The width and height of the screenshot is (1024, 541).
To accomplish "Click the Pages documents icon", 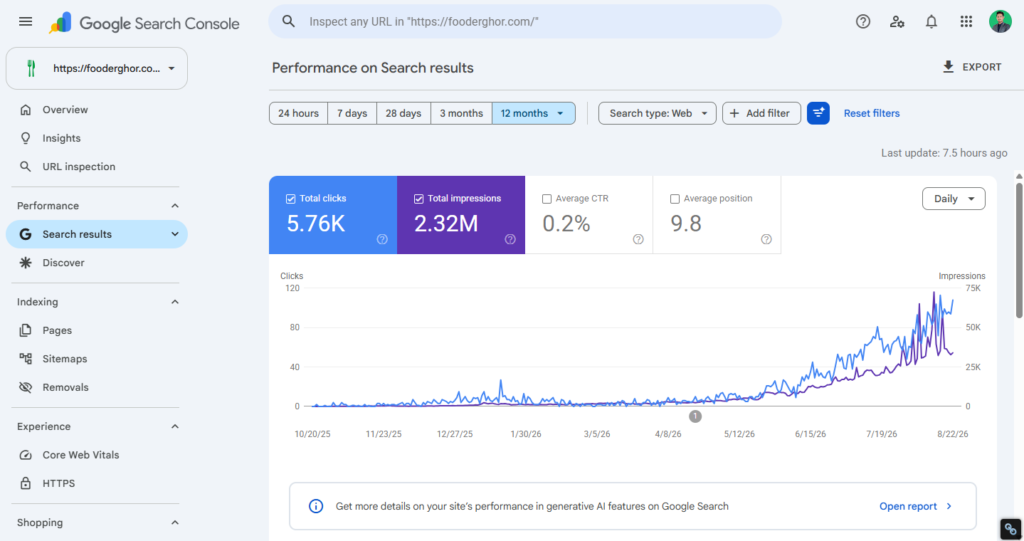I will 25,330.
